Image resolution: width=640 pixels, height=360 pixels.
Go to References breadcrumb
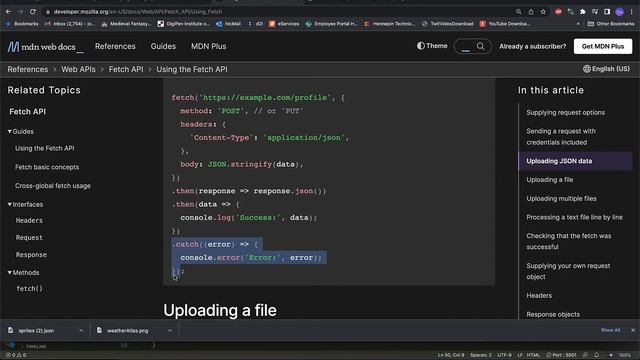click(28, 69)
